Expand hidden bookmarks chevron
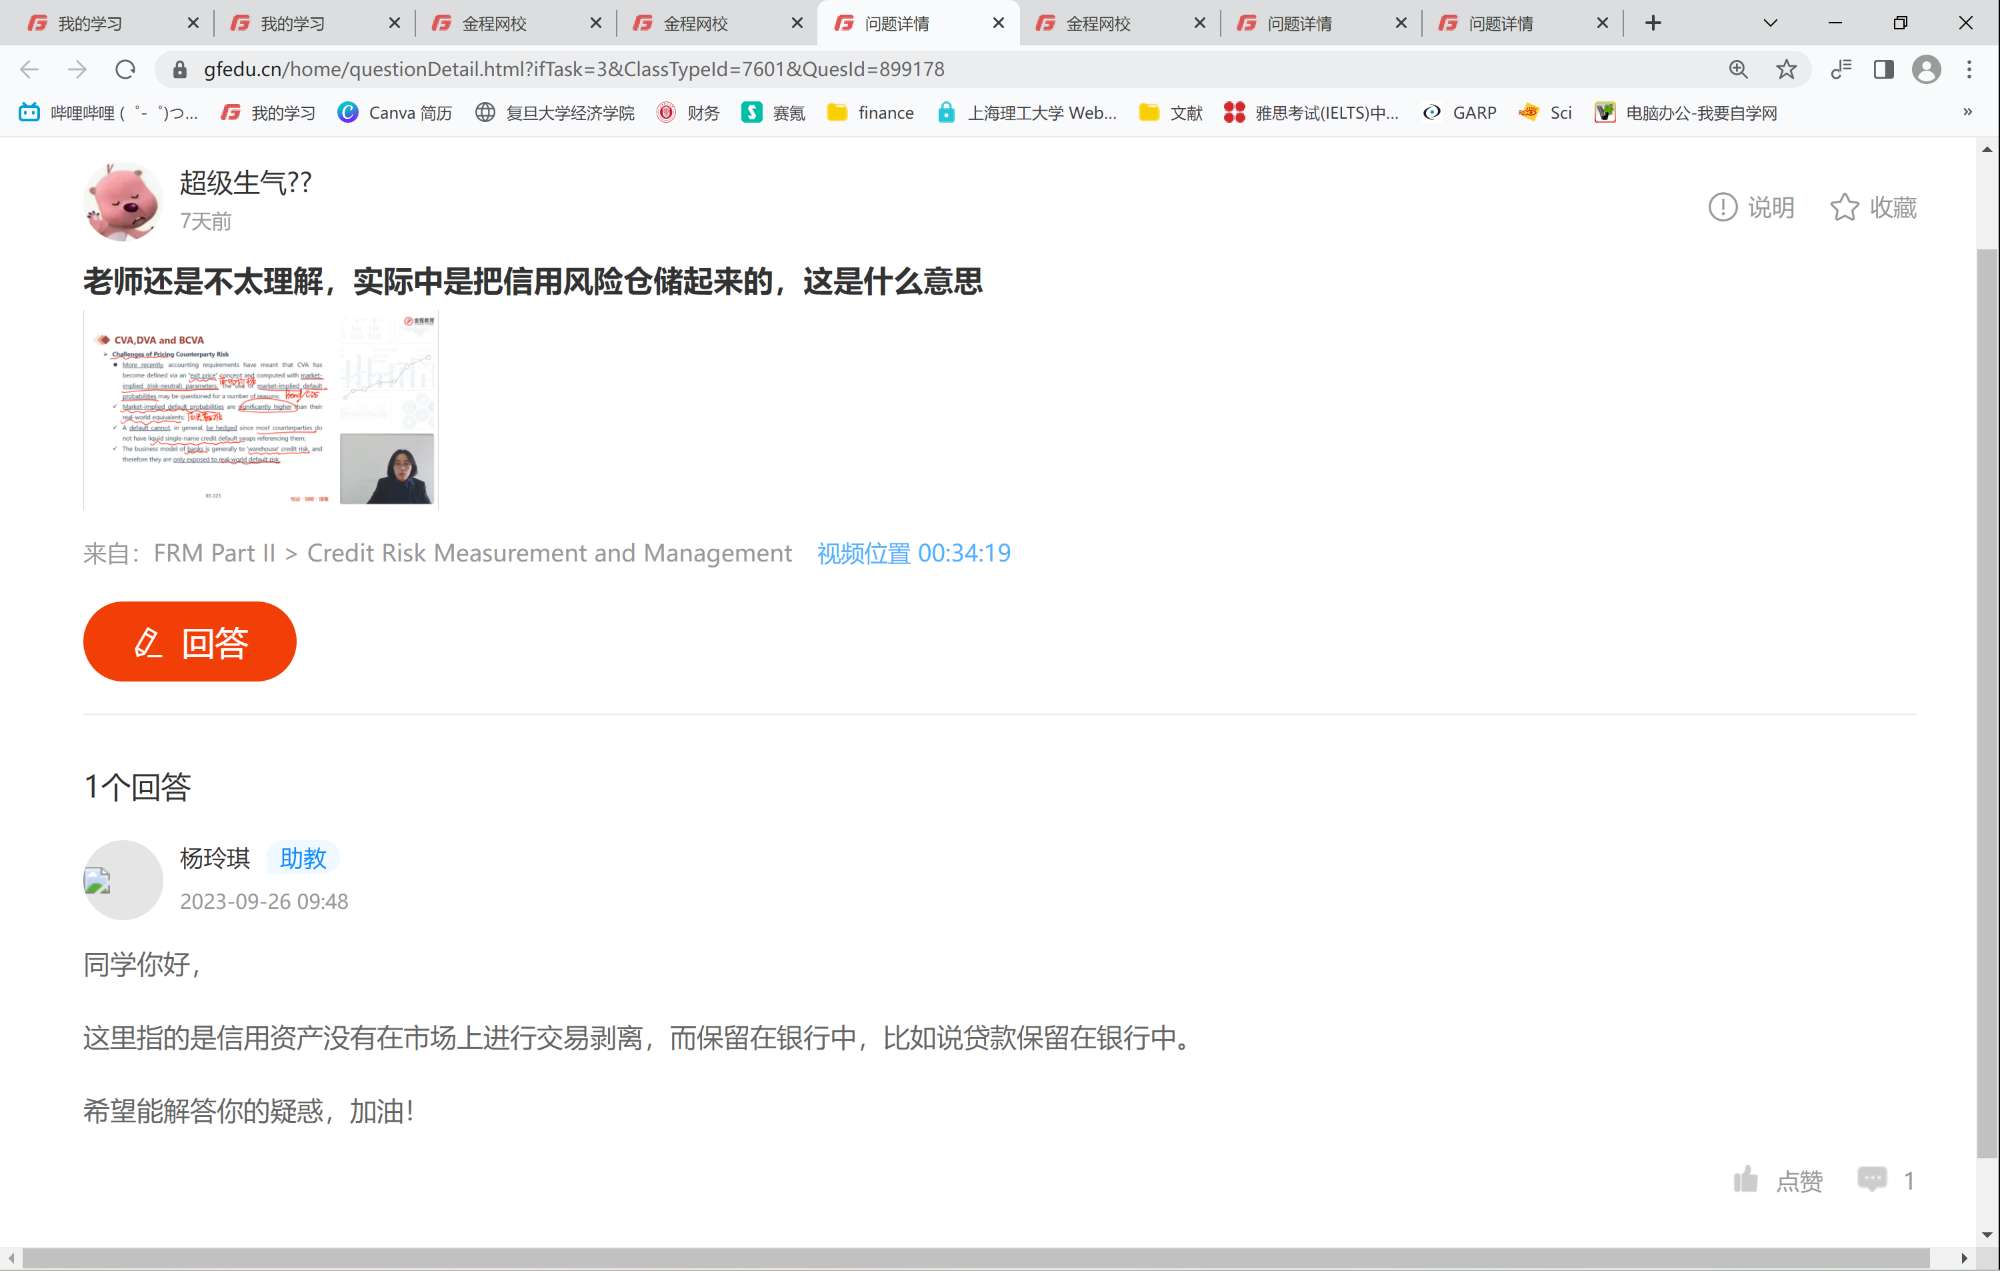Viewport: 2000px width, 1271px height. click(x=1967, y=112)
